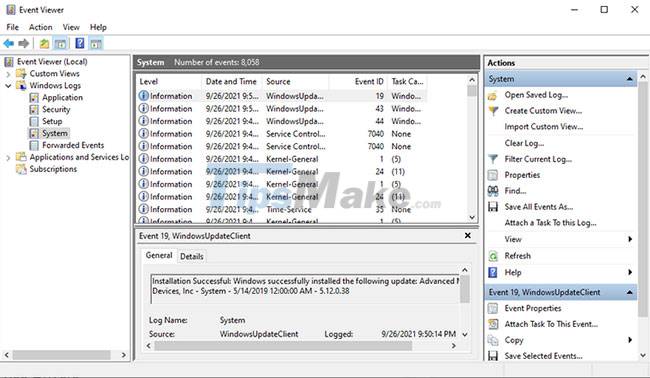Close the Event 19 preview pane
This screenshot has height=378, width=650.
pos(468,235)
